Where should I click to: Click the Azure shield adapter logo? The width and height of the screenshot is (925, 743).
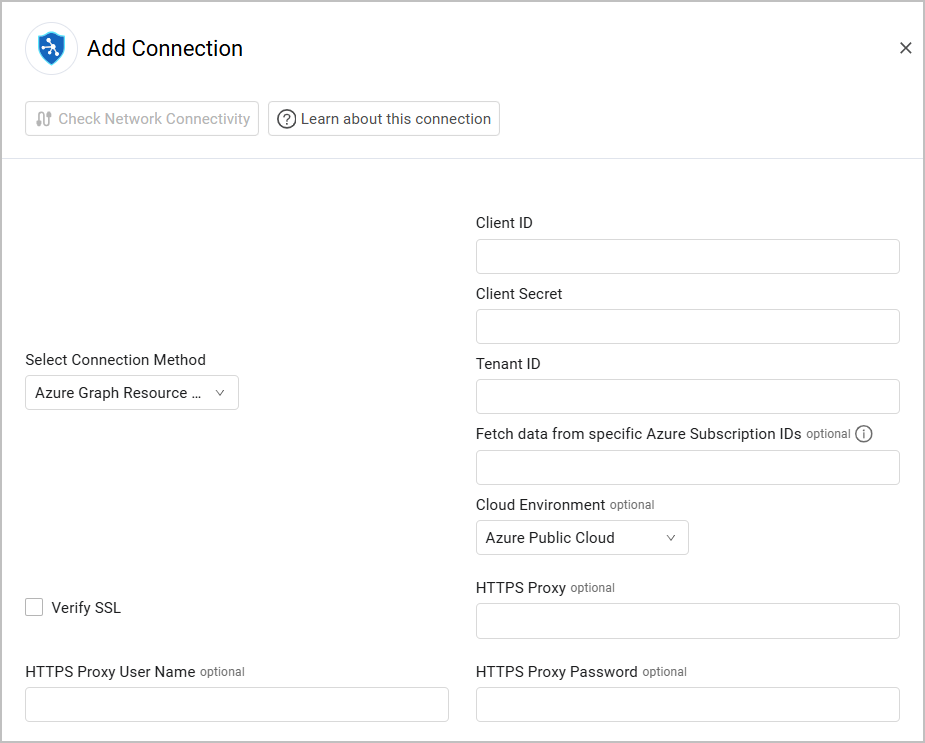51,48
